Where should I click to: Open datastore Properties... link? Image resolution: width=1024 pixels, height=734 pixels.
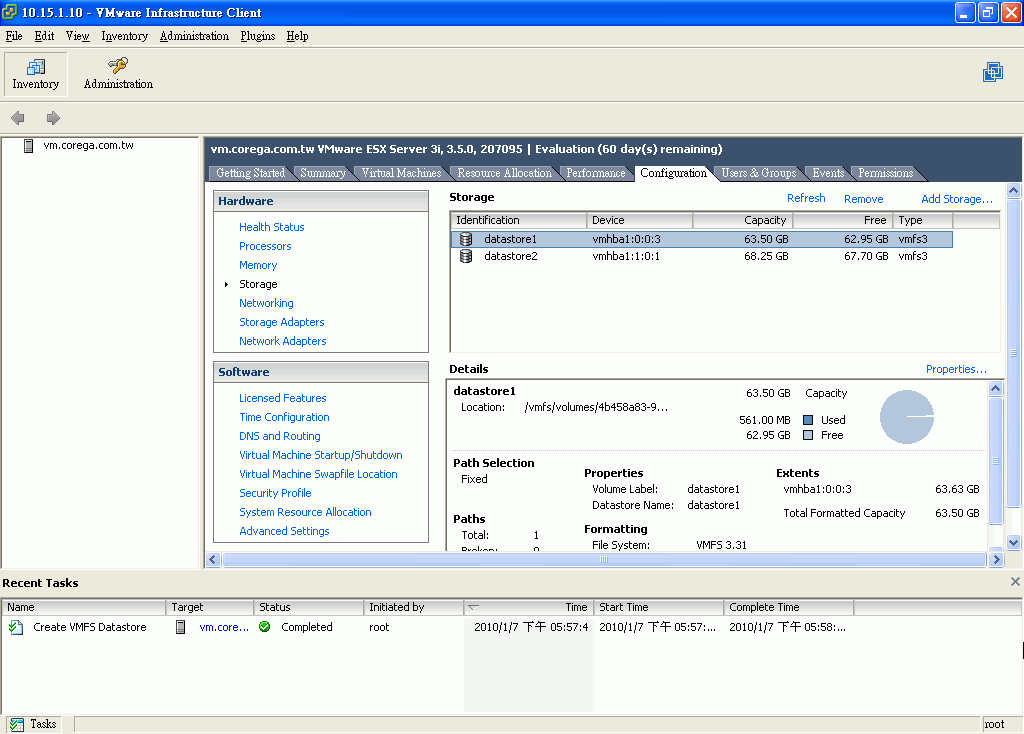(x=956, y=370)
